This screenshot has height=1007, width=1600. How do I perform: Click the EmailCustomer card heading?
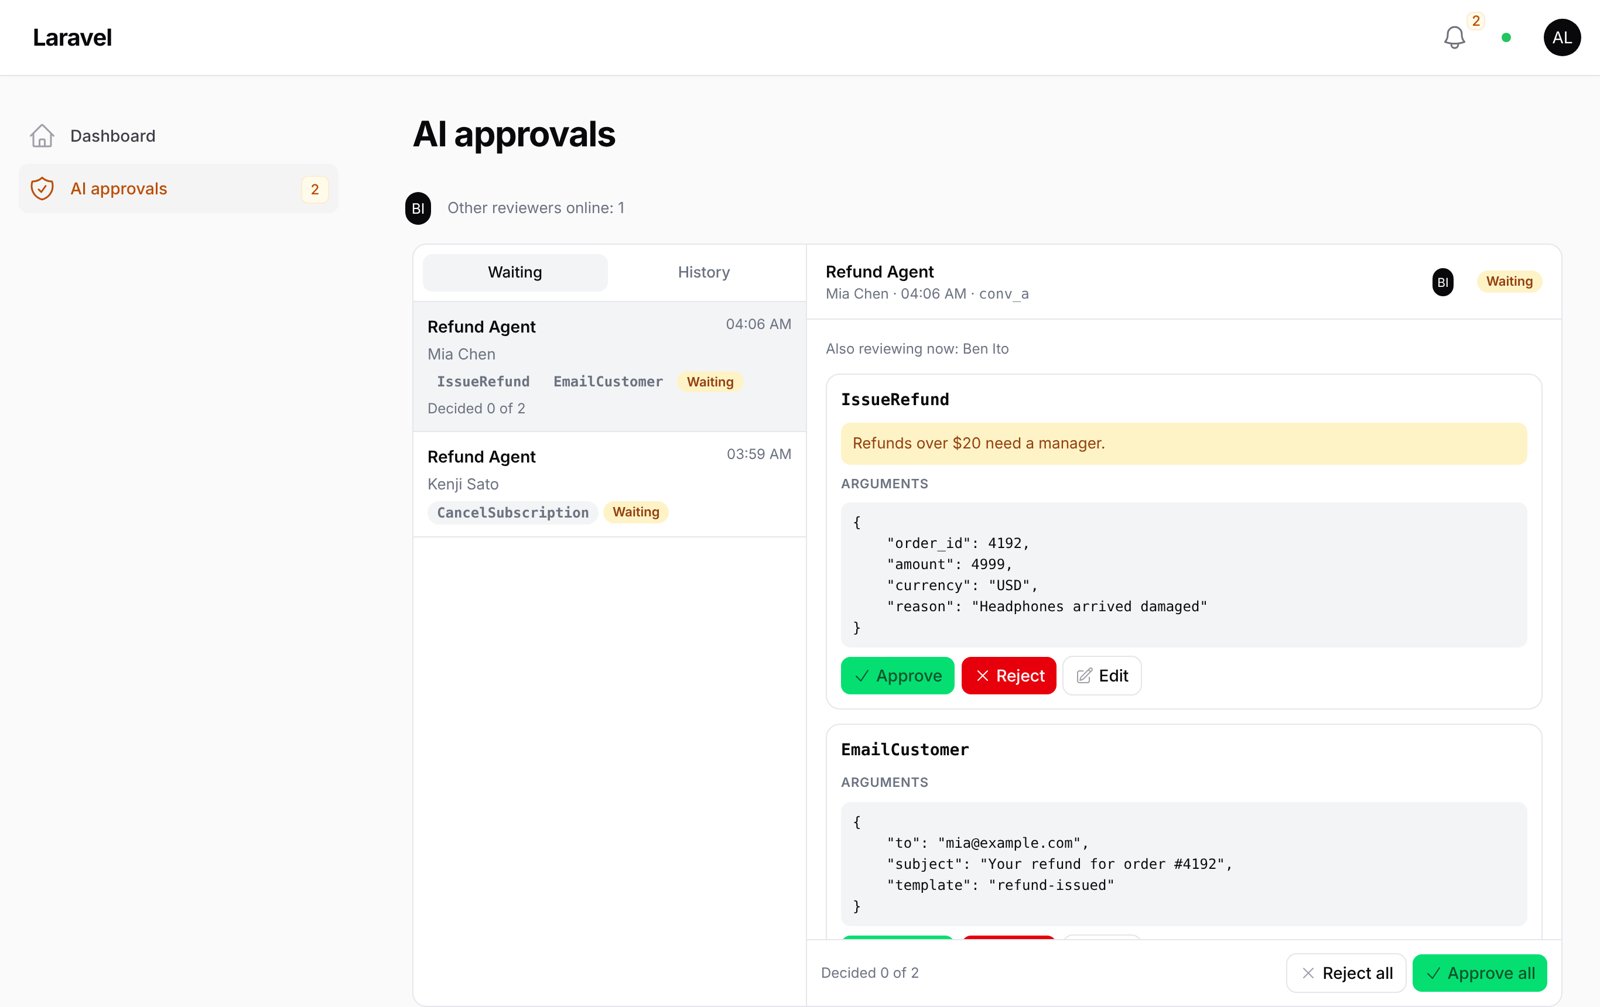tap(905, 750)
